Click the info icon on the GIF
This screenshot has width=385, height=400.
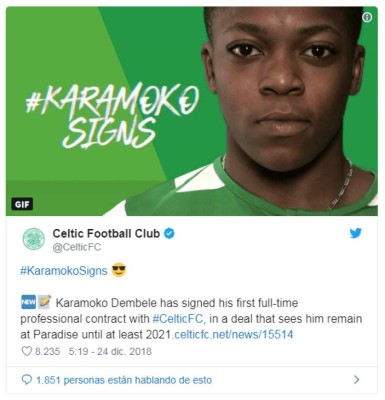[x=367, y=17]
